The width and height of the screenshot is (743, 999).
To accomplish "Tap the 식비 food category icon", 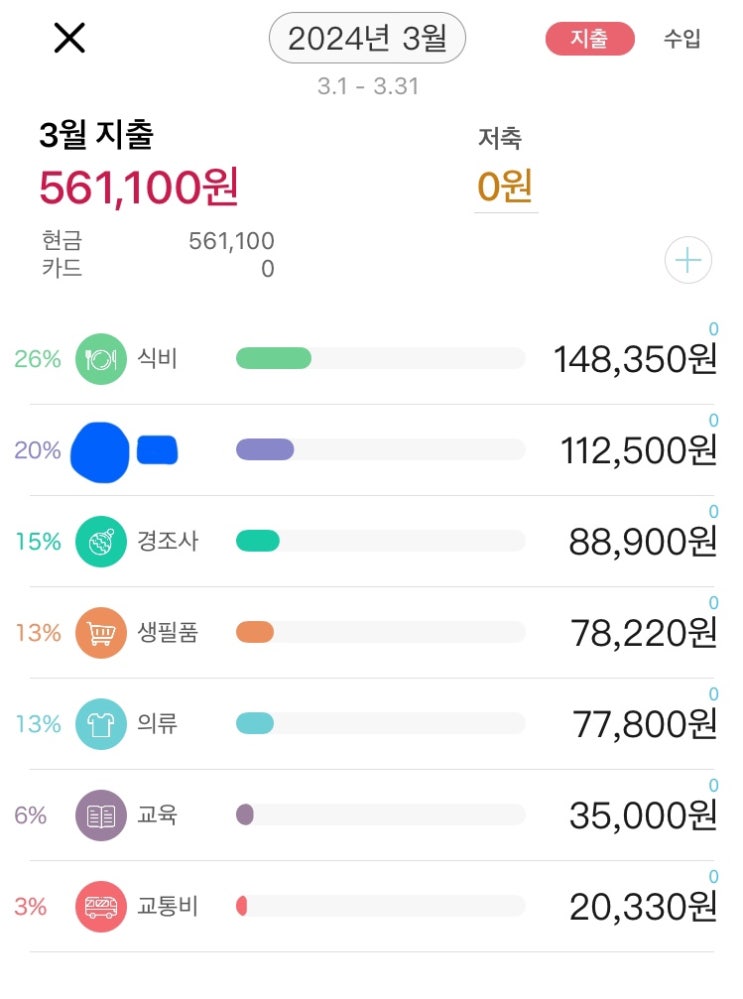I will point(101,358).
